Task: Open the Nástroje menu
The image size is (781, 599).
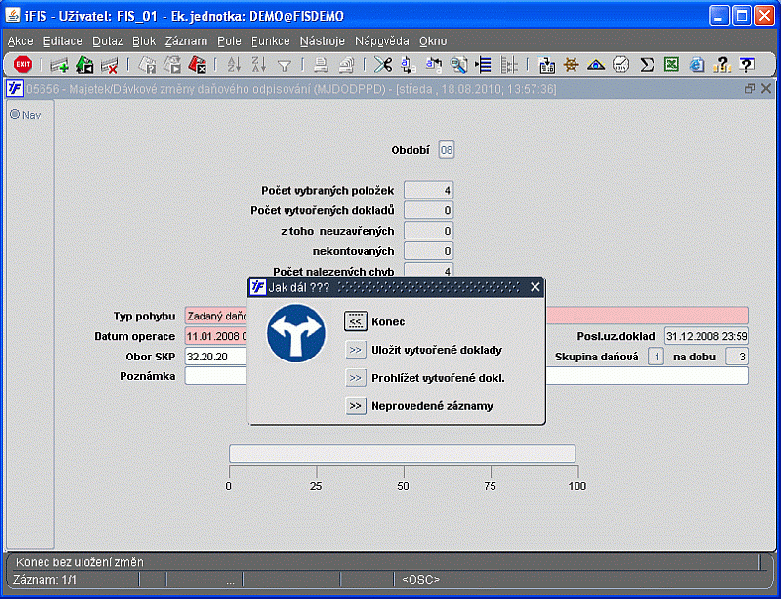Action: point(321,41)
